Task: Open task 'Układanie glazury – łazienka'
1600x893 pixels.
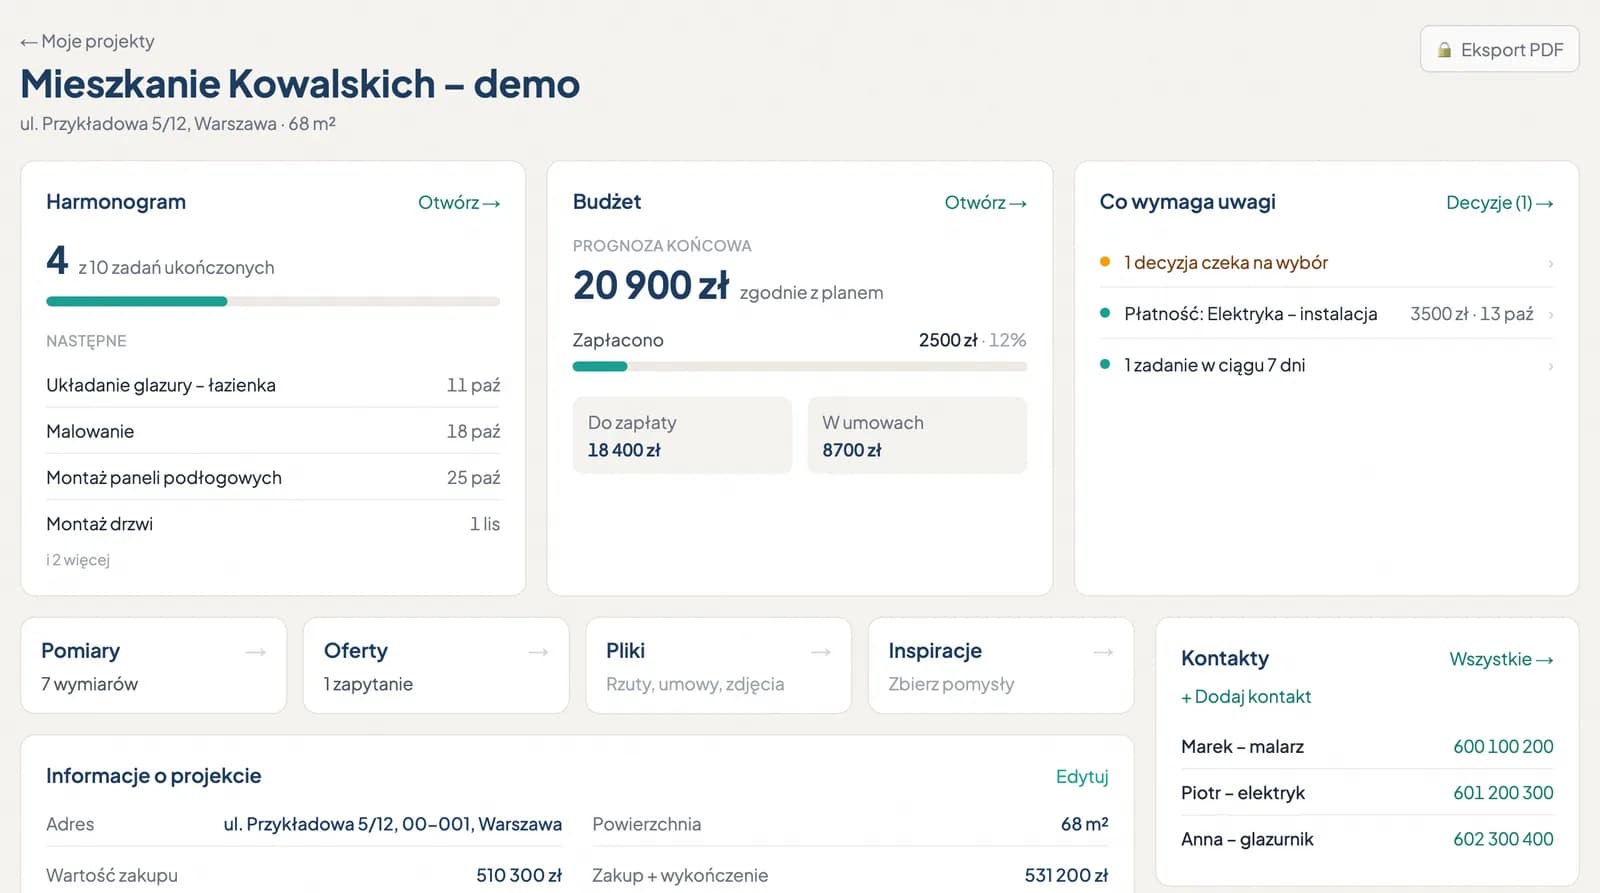Action: click(x=273, y=385)
